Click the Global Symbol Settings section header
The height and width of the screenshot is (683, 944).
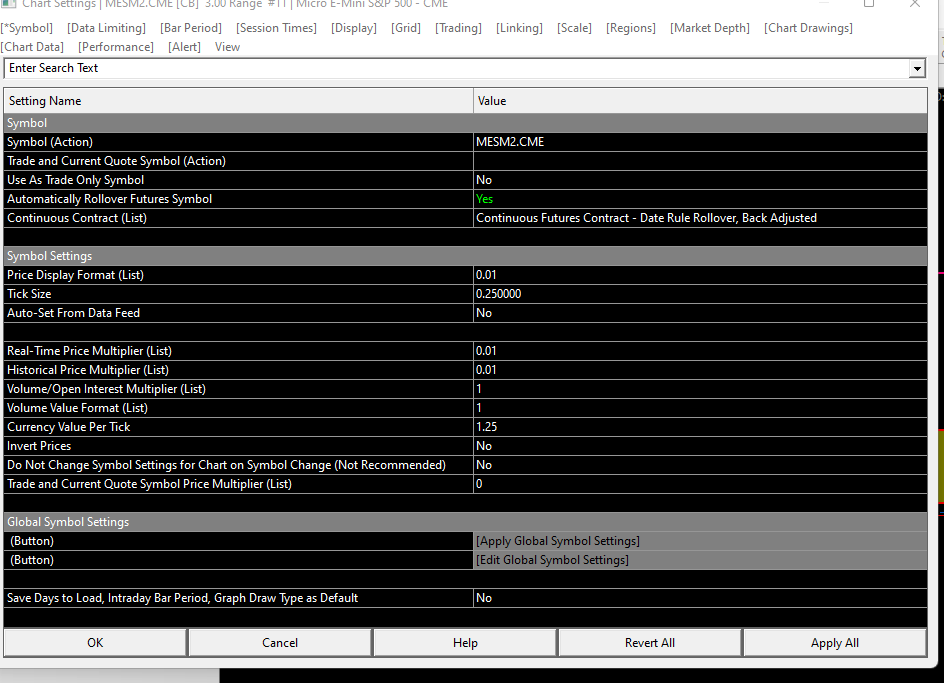[465, 522]
